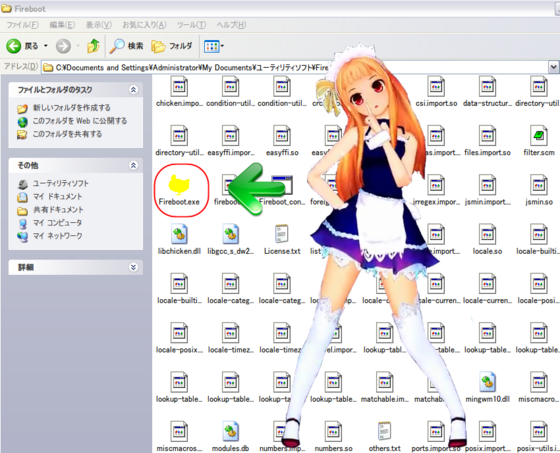
Task: Select the modules.db file icon
Action: [x=230, y=432]
